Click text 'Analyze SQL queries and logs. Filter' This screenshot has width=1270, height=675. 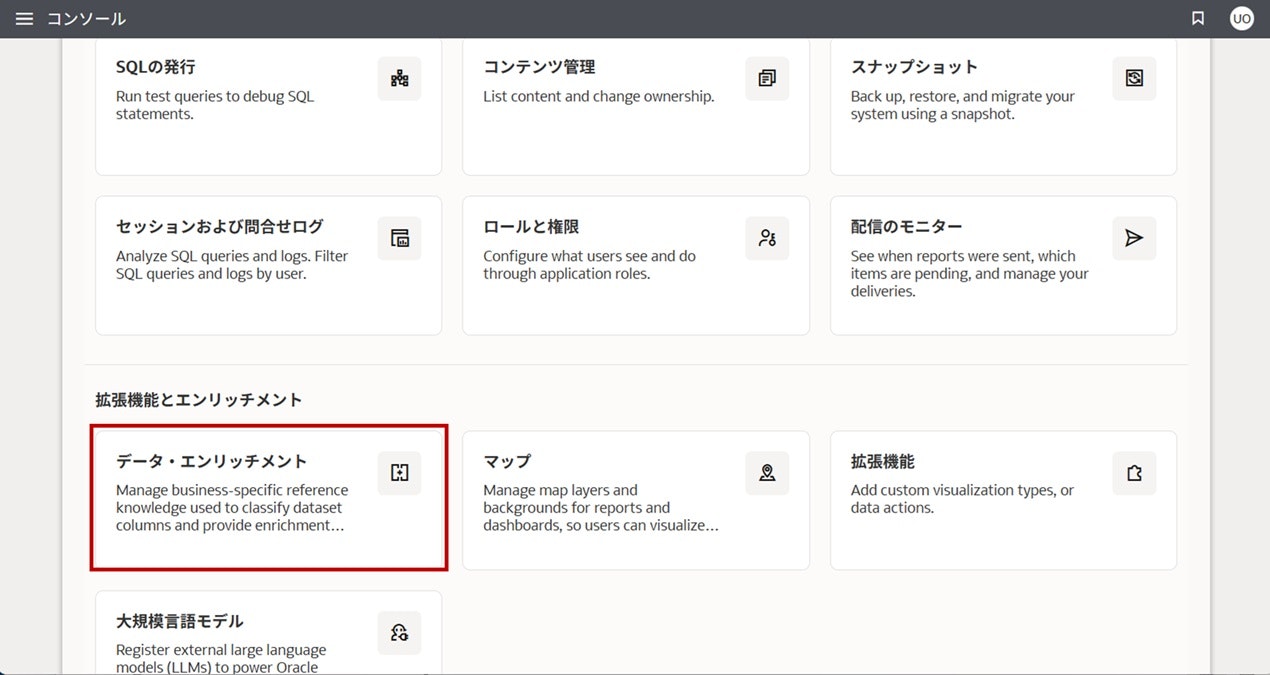pos(232,256)
